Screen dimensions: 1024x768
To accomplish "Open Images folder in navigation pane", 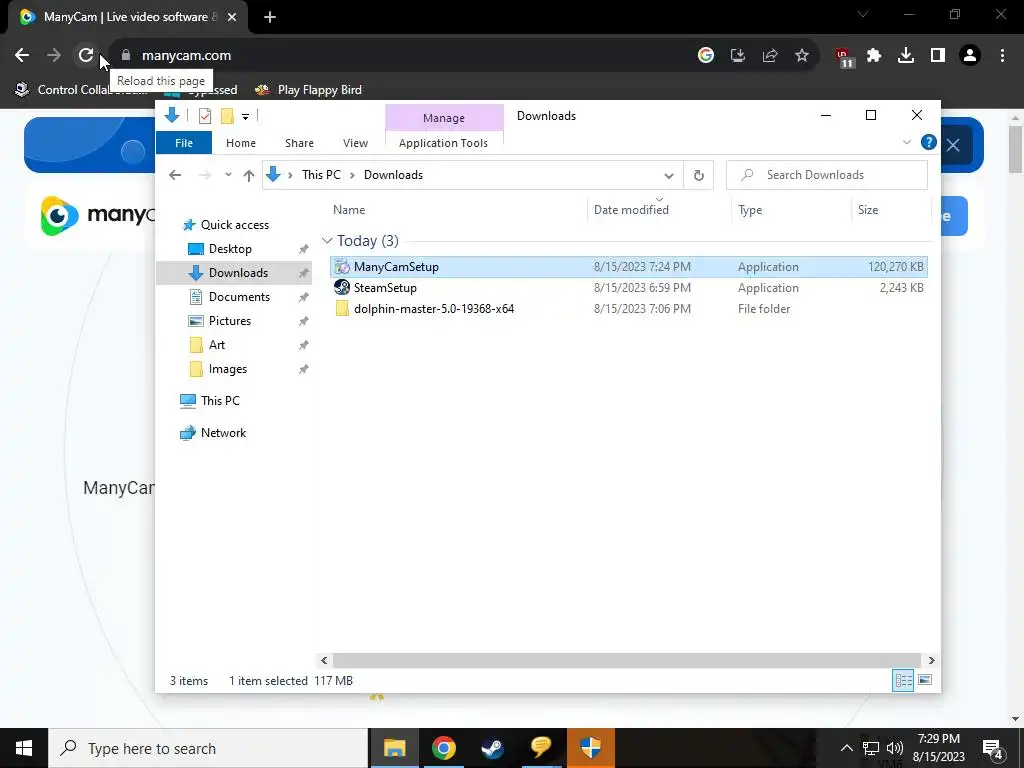I will [228, 369].
